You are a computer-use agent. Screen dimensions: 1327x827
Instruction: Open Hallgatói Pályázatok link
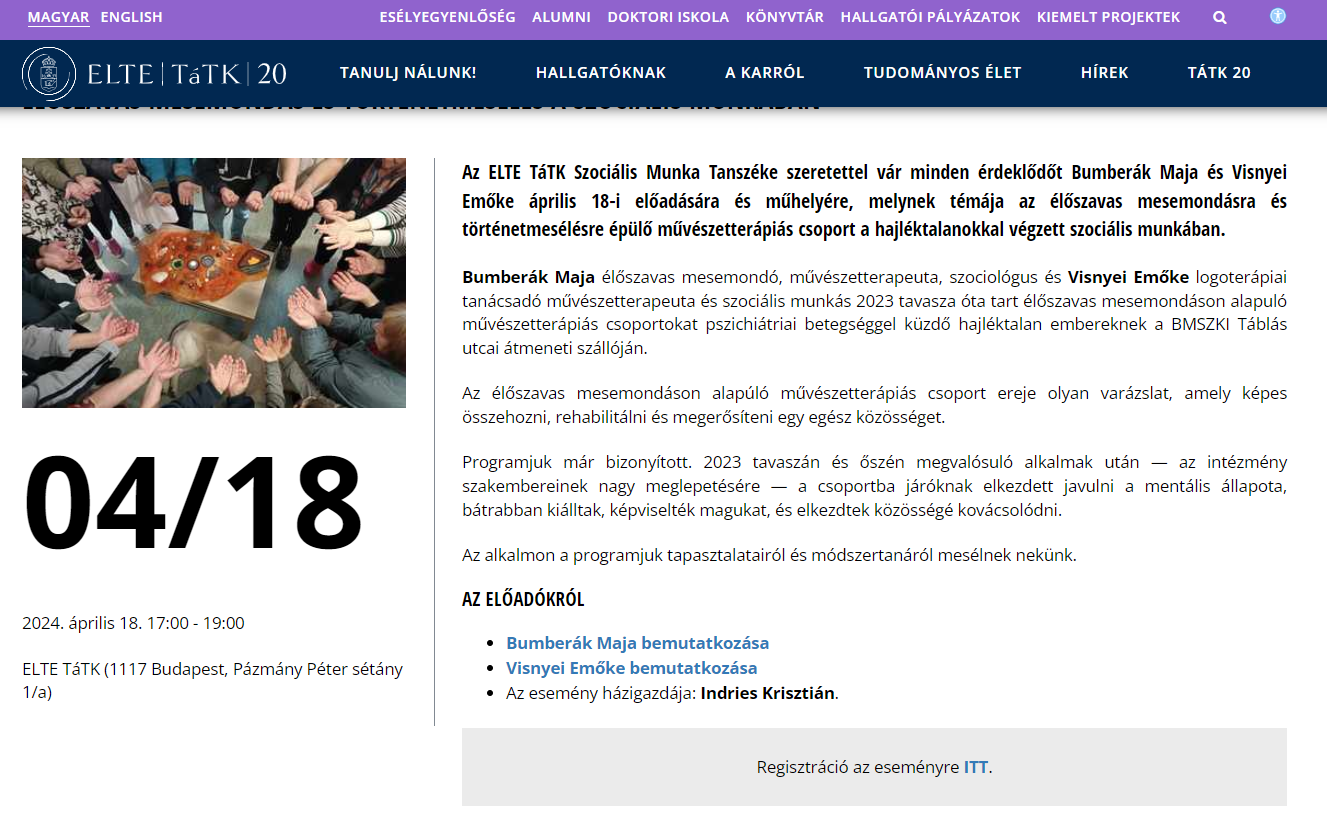coord(930,17)
